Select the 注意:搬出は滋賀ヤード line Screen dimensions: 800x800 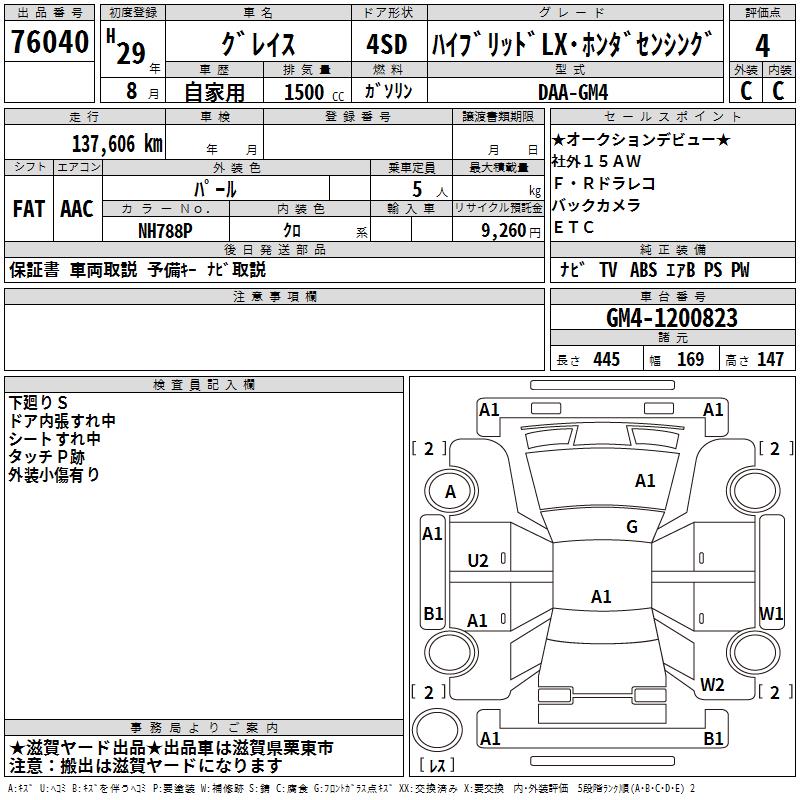pyautogui.click(x=145, y=766)
